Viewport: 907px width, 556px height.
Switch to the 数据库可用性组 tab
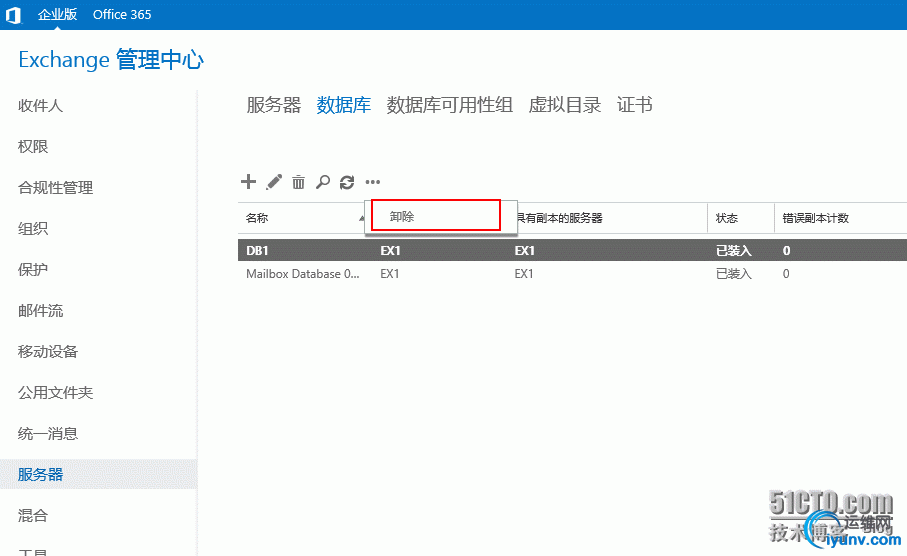click(449, 105)
